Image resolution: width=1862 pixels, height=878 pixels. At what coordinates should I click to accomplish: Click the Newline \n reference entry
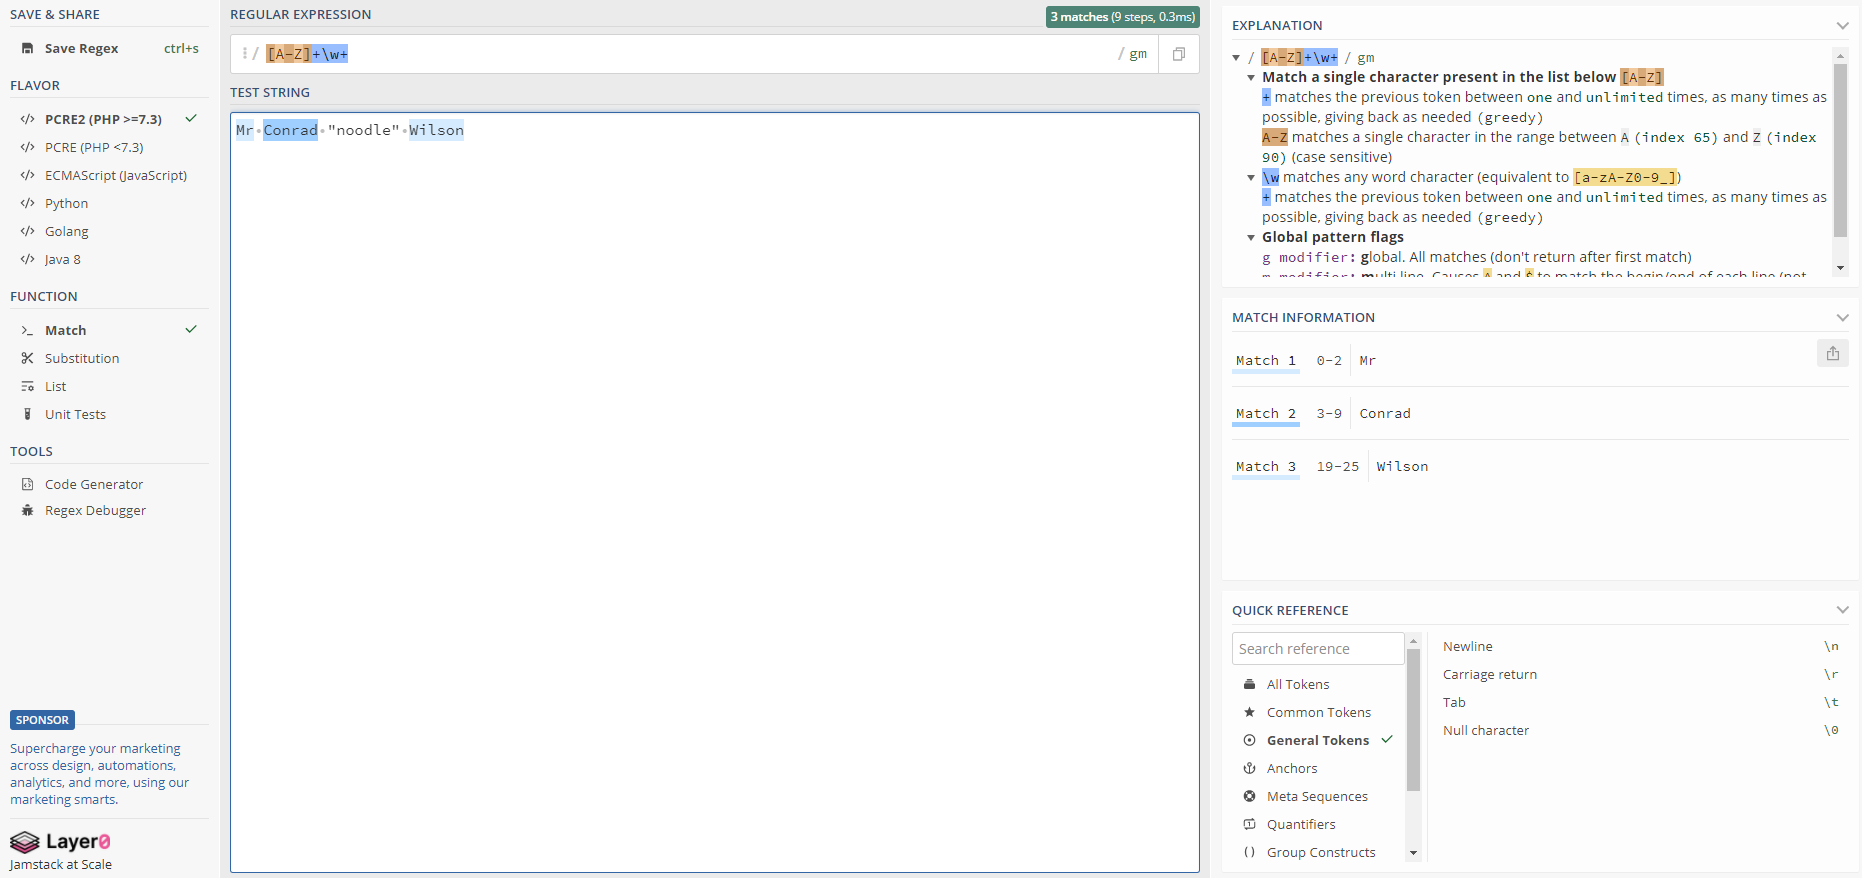click(x=1640, y=647)
